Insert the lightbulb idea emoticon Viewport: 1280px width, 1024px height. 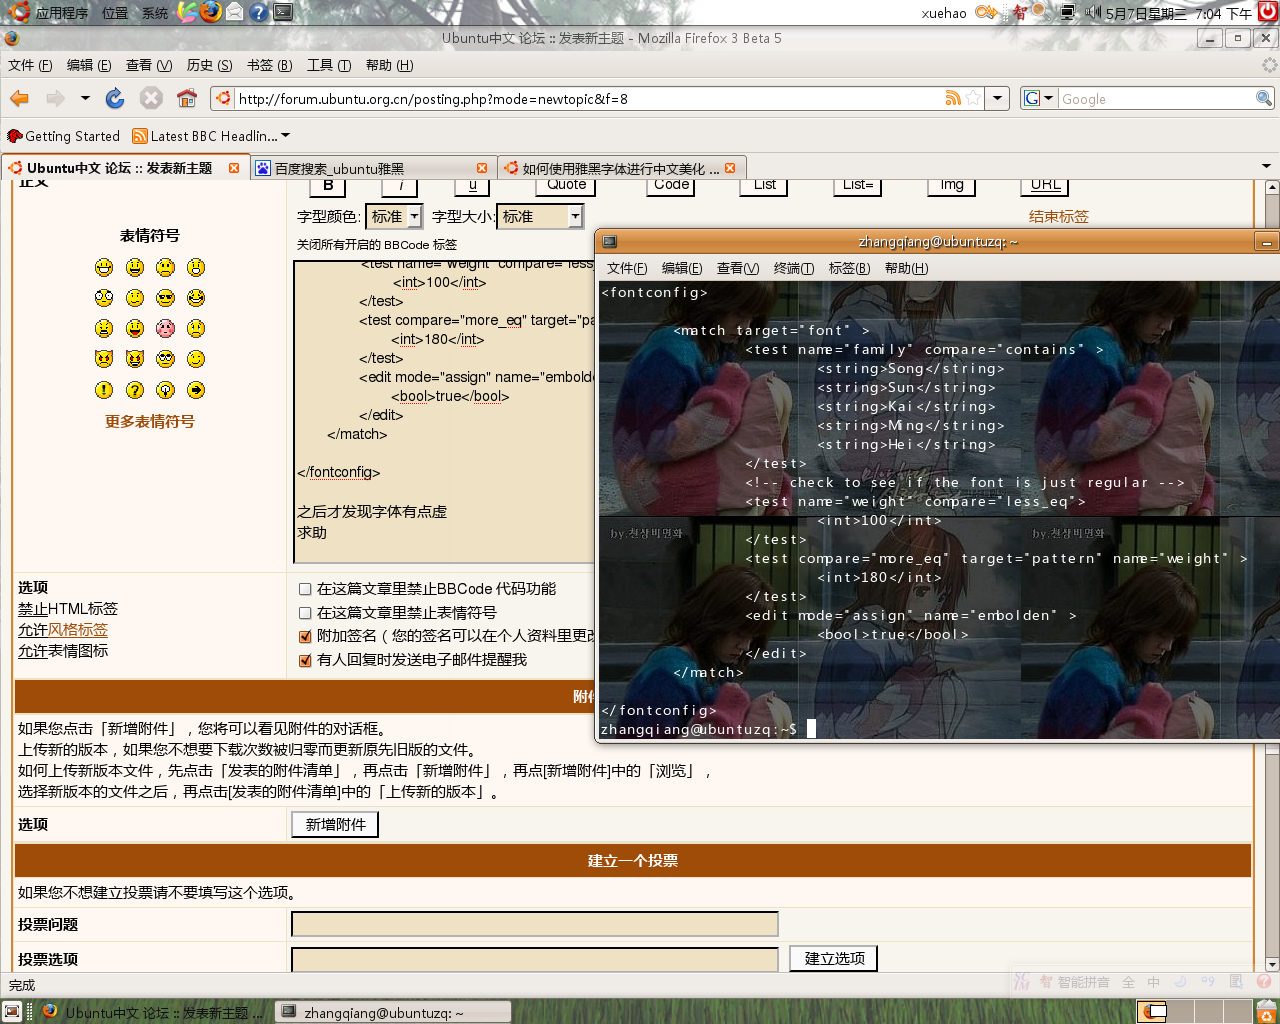[x=166, y=390]
